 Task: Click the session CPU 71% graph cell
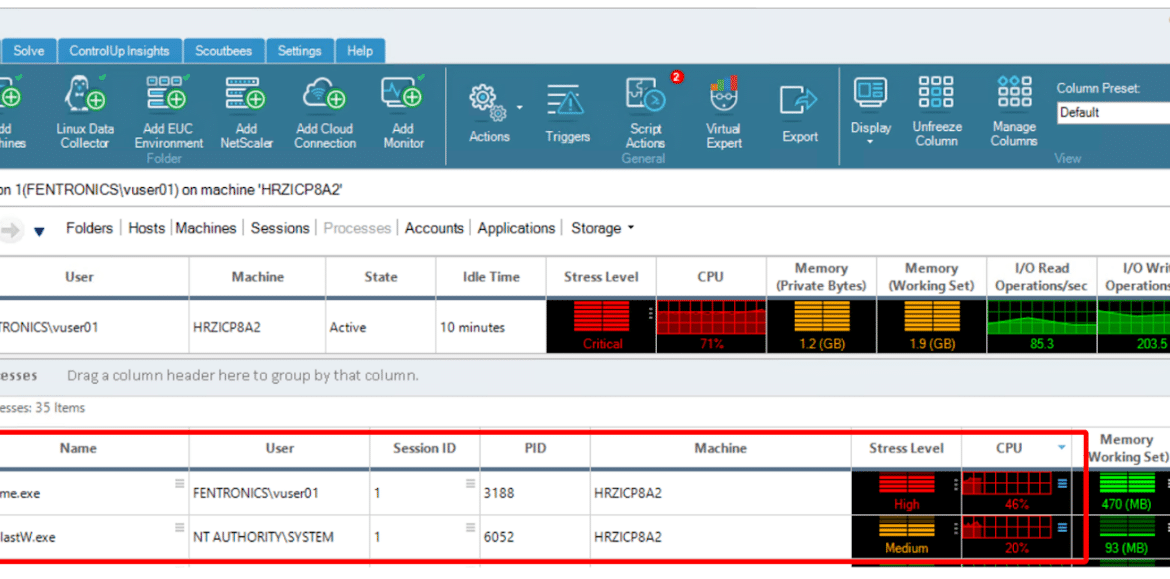711,326
